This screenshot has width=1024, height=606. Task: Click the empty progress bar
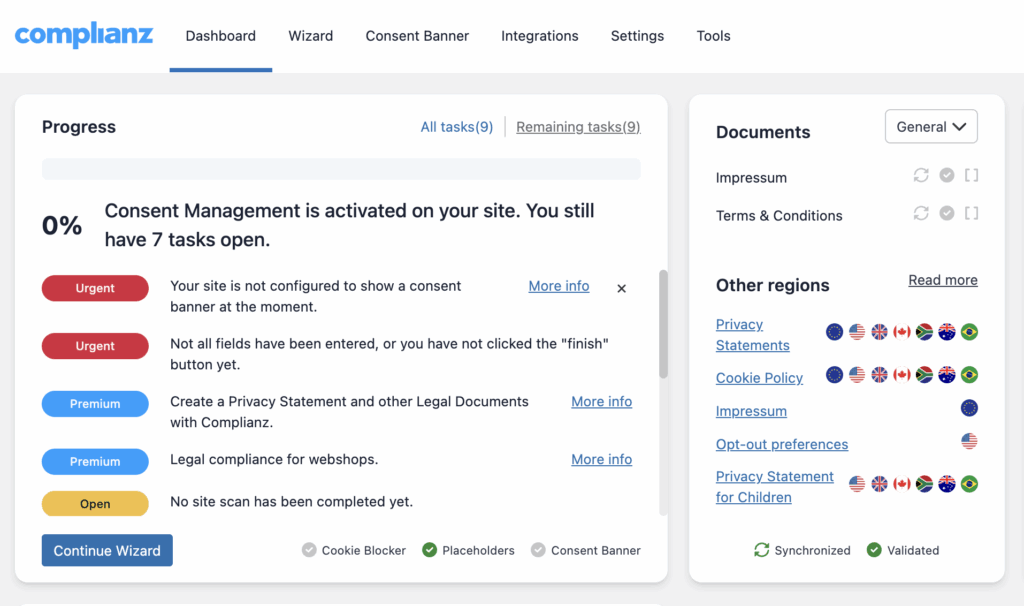(341, 168)
